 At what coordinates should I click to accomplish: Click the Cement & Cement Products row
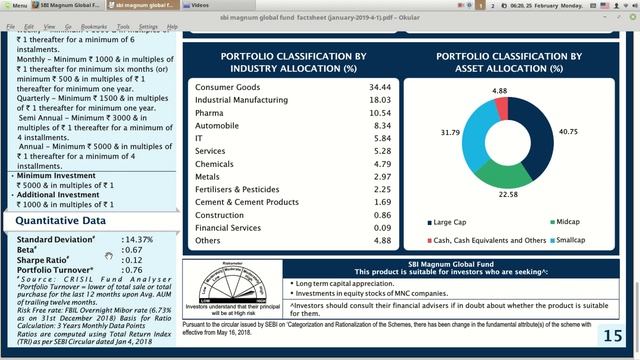[293, 202]
